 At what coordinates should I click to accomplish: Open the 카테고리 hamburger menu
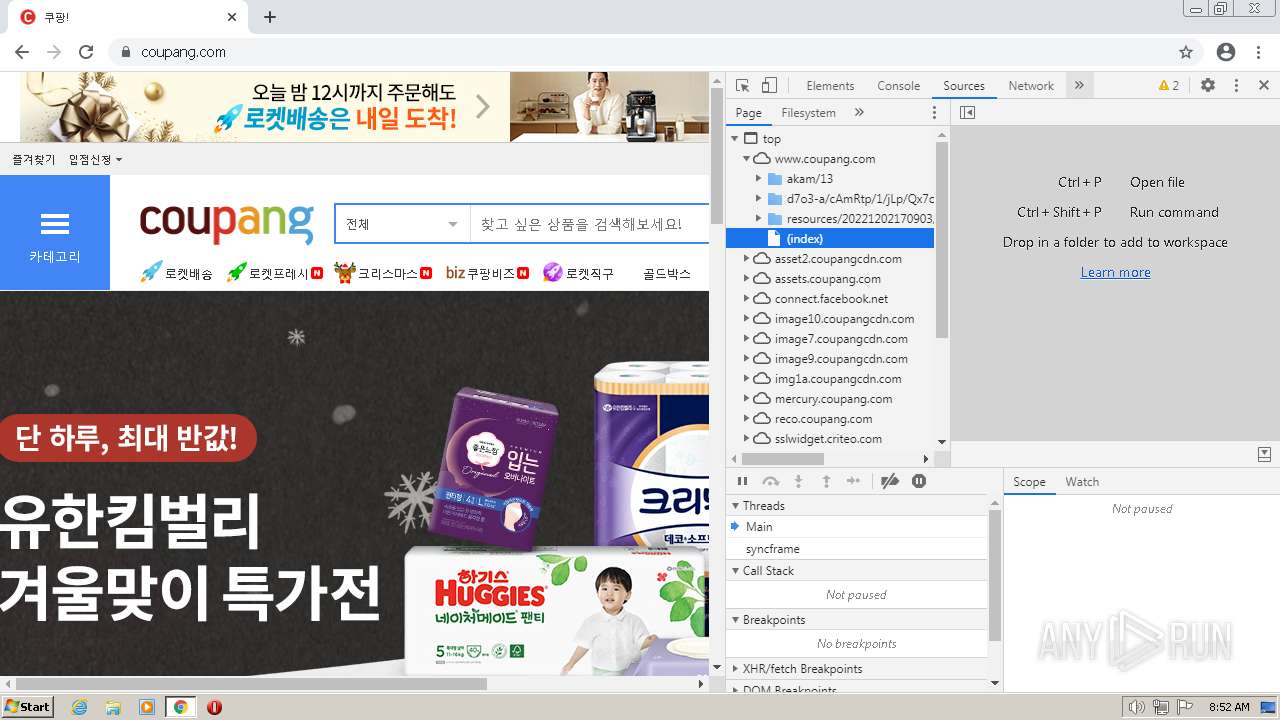pyautogui.click(x=55, y=233)
